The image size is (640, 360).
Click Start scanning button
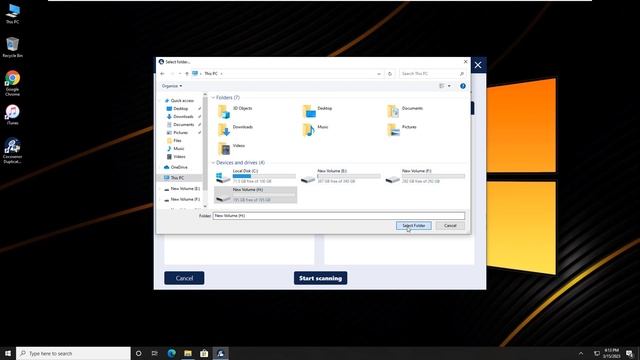pyautogui.click(x=320, y=278)
